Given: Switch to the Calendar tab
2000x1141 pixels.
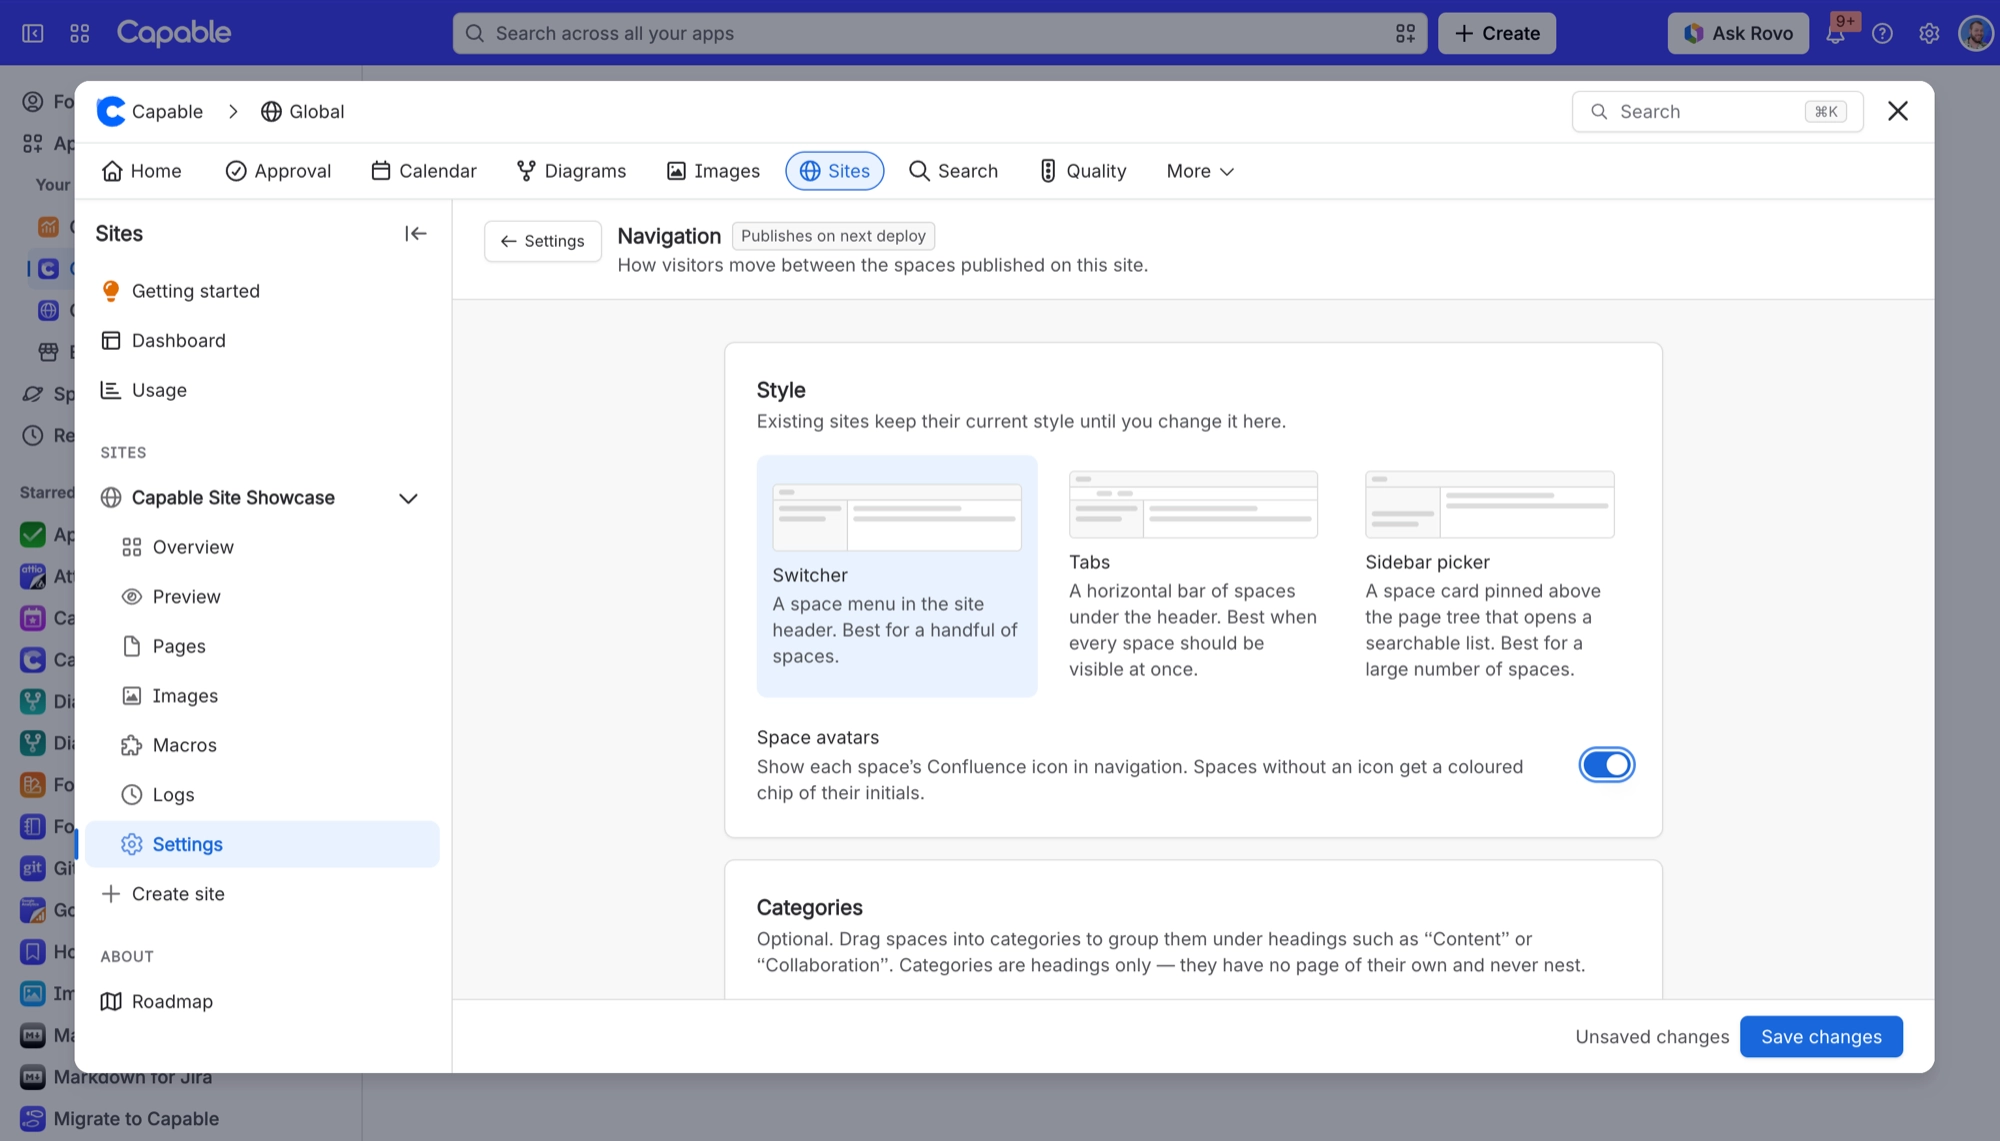Looking at the screenshot, I should [x=424, y=171].
